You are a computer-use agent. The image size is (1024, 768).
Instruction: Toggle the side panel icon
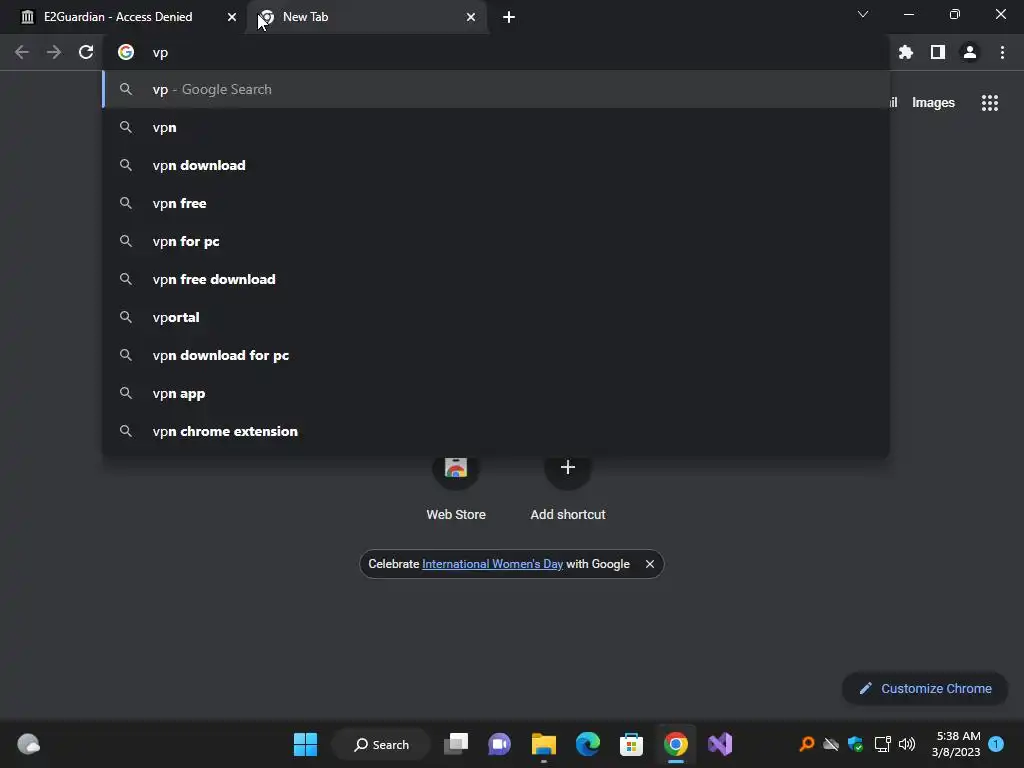tap(937, 52)
